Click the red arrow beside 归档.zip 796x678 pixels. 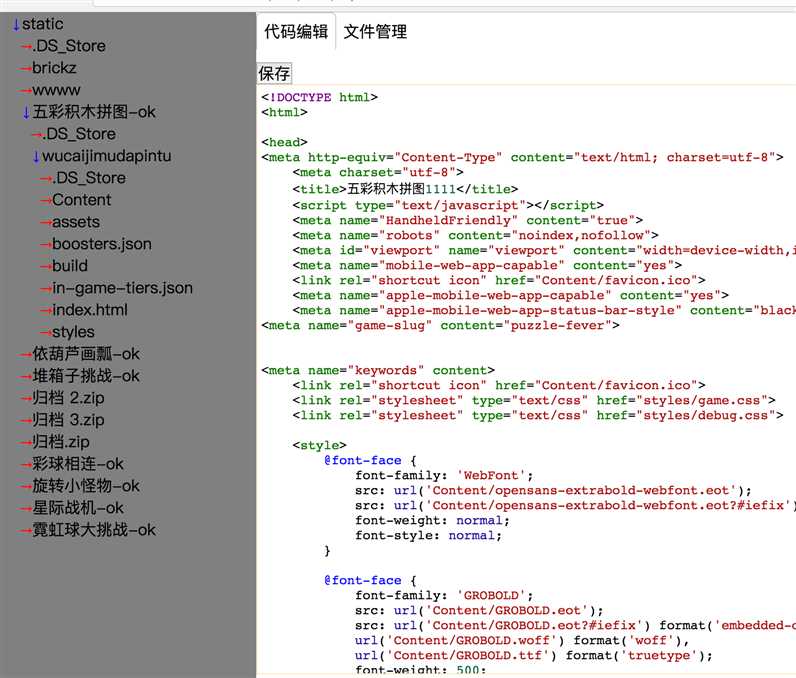coord(25,443)
